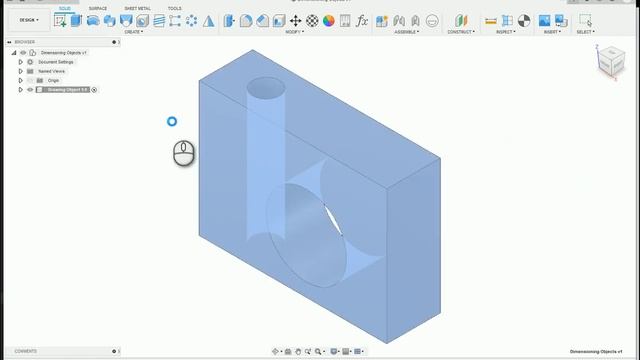The image size is (640, 360).
Task: Select the Sweep tool icon
Action: [x=109, y=20]
